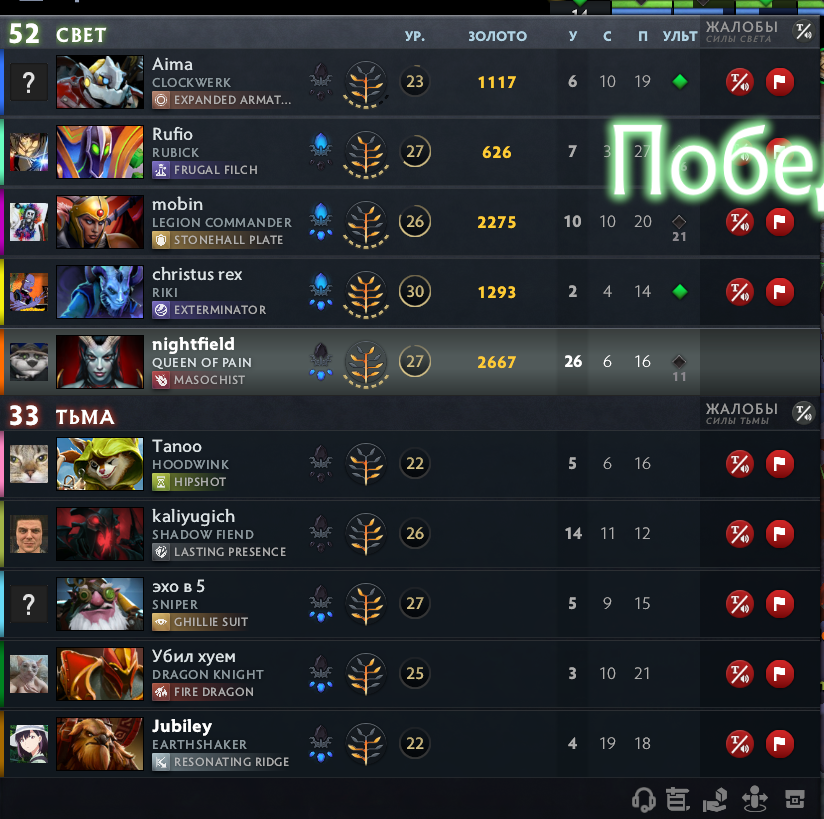
Task: Open Queen of Pain talent tree icon
Action: pyautogui.click(x=366, y=362)
